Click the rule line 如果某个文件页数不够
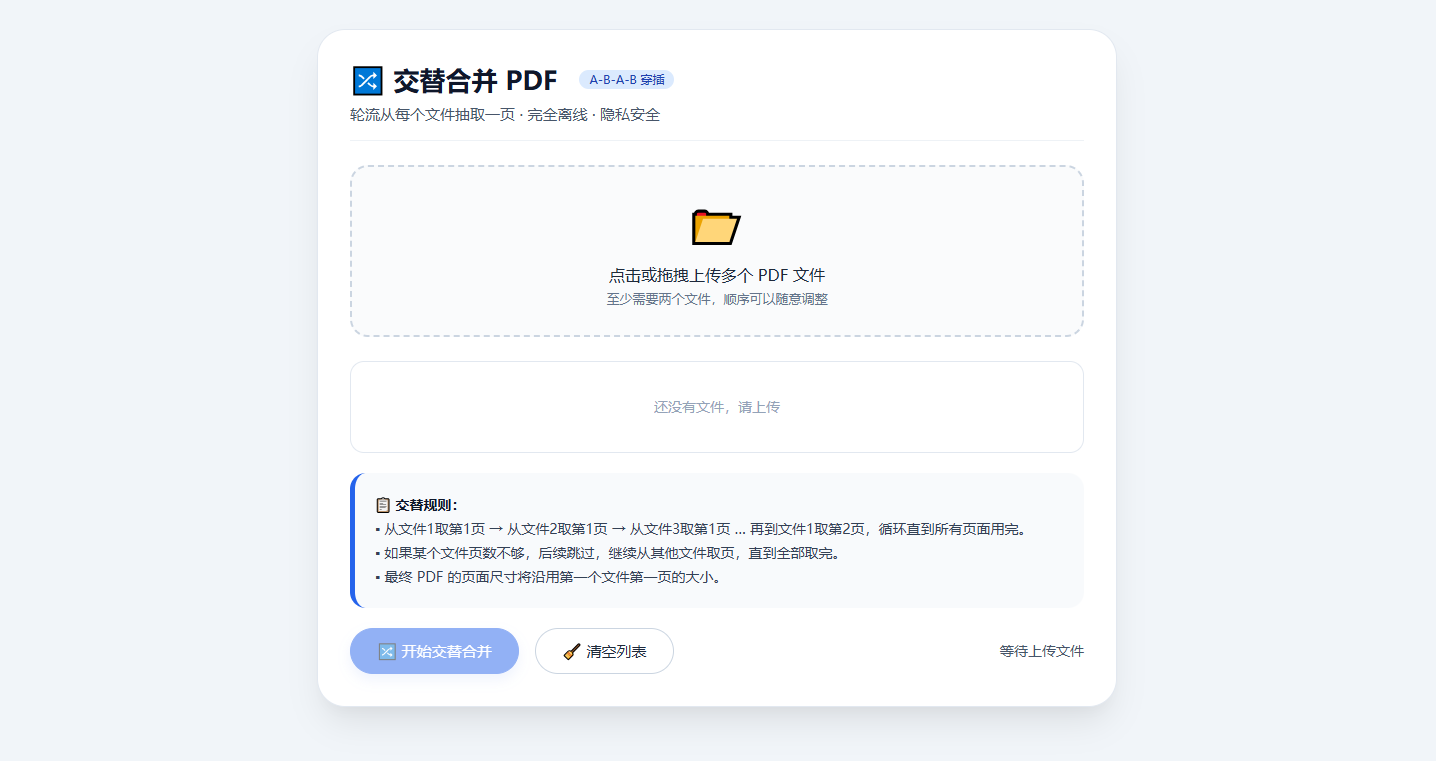Screen dimensions: 1436x761 [608, 553]
